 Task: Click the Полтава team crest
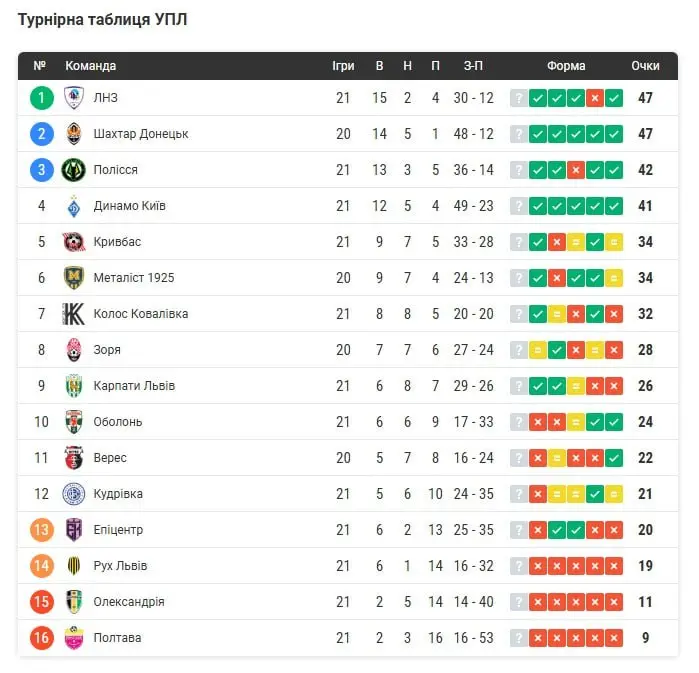tap(74, 638)
